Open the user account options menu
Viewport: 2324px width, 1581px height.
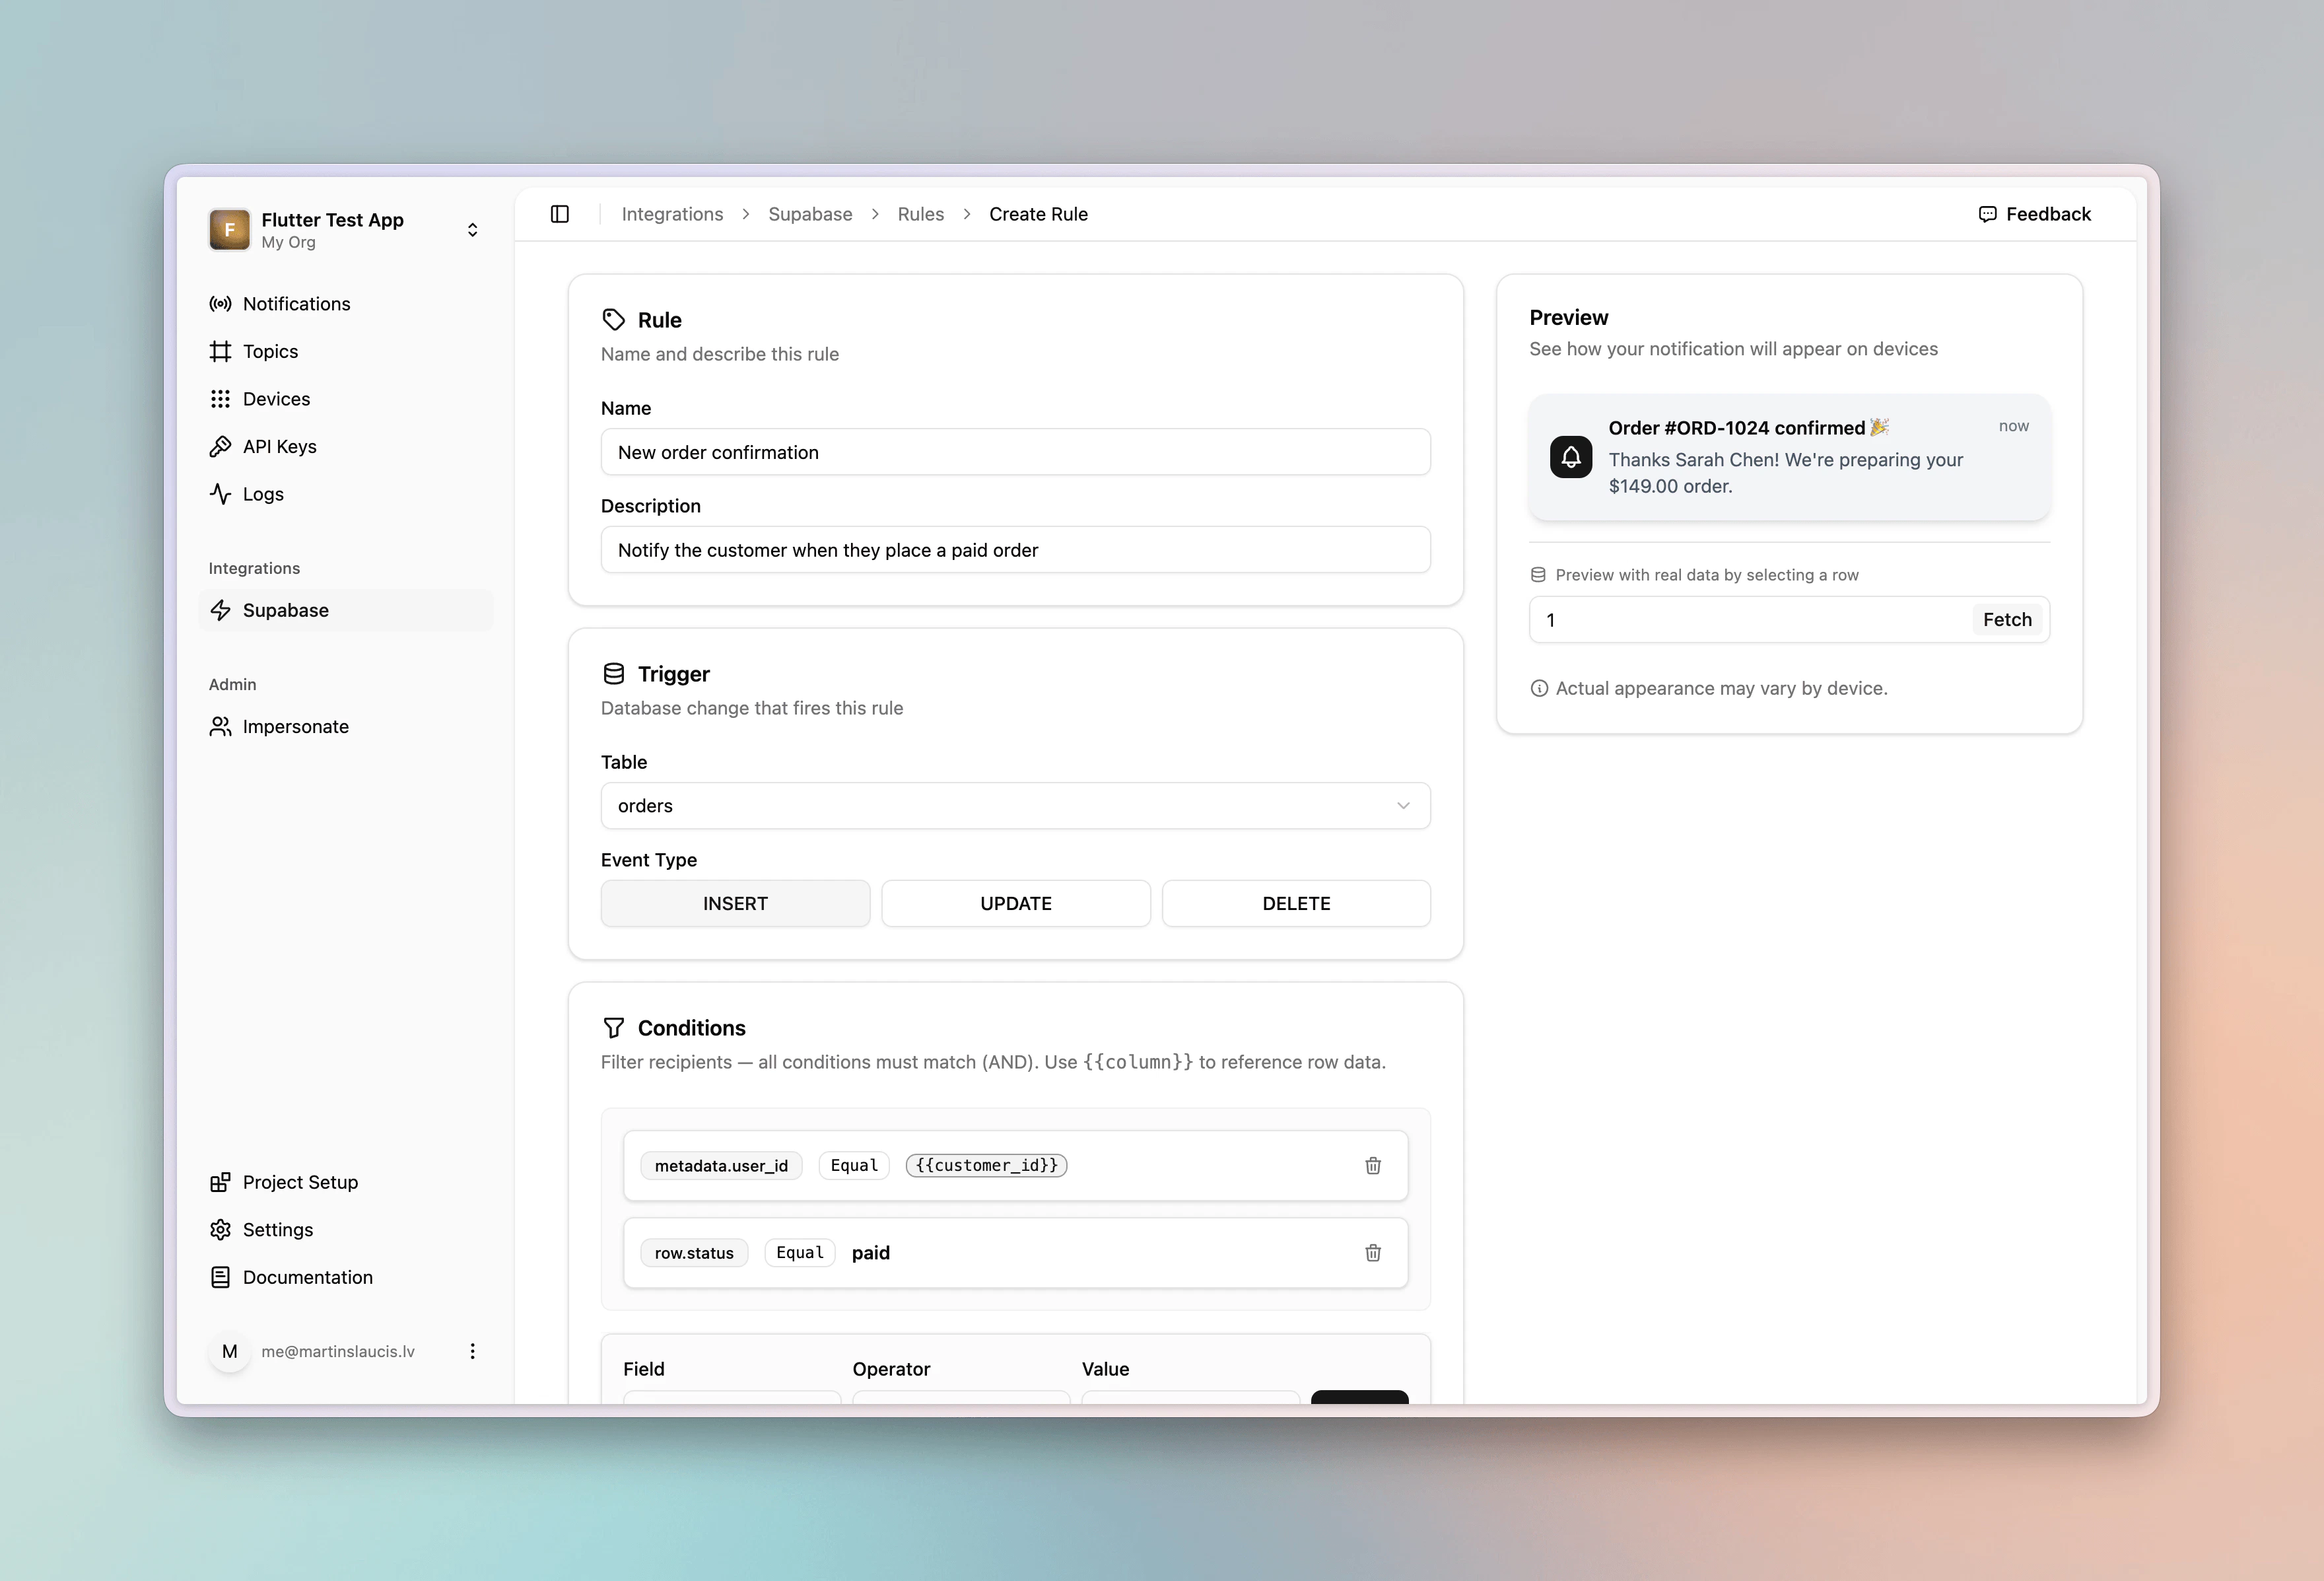click(x=472, y=1351)
